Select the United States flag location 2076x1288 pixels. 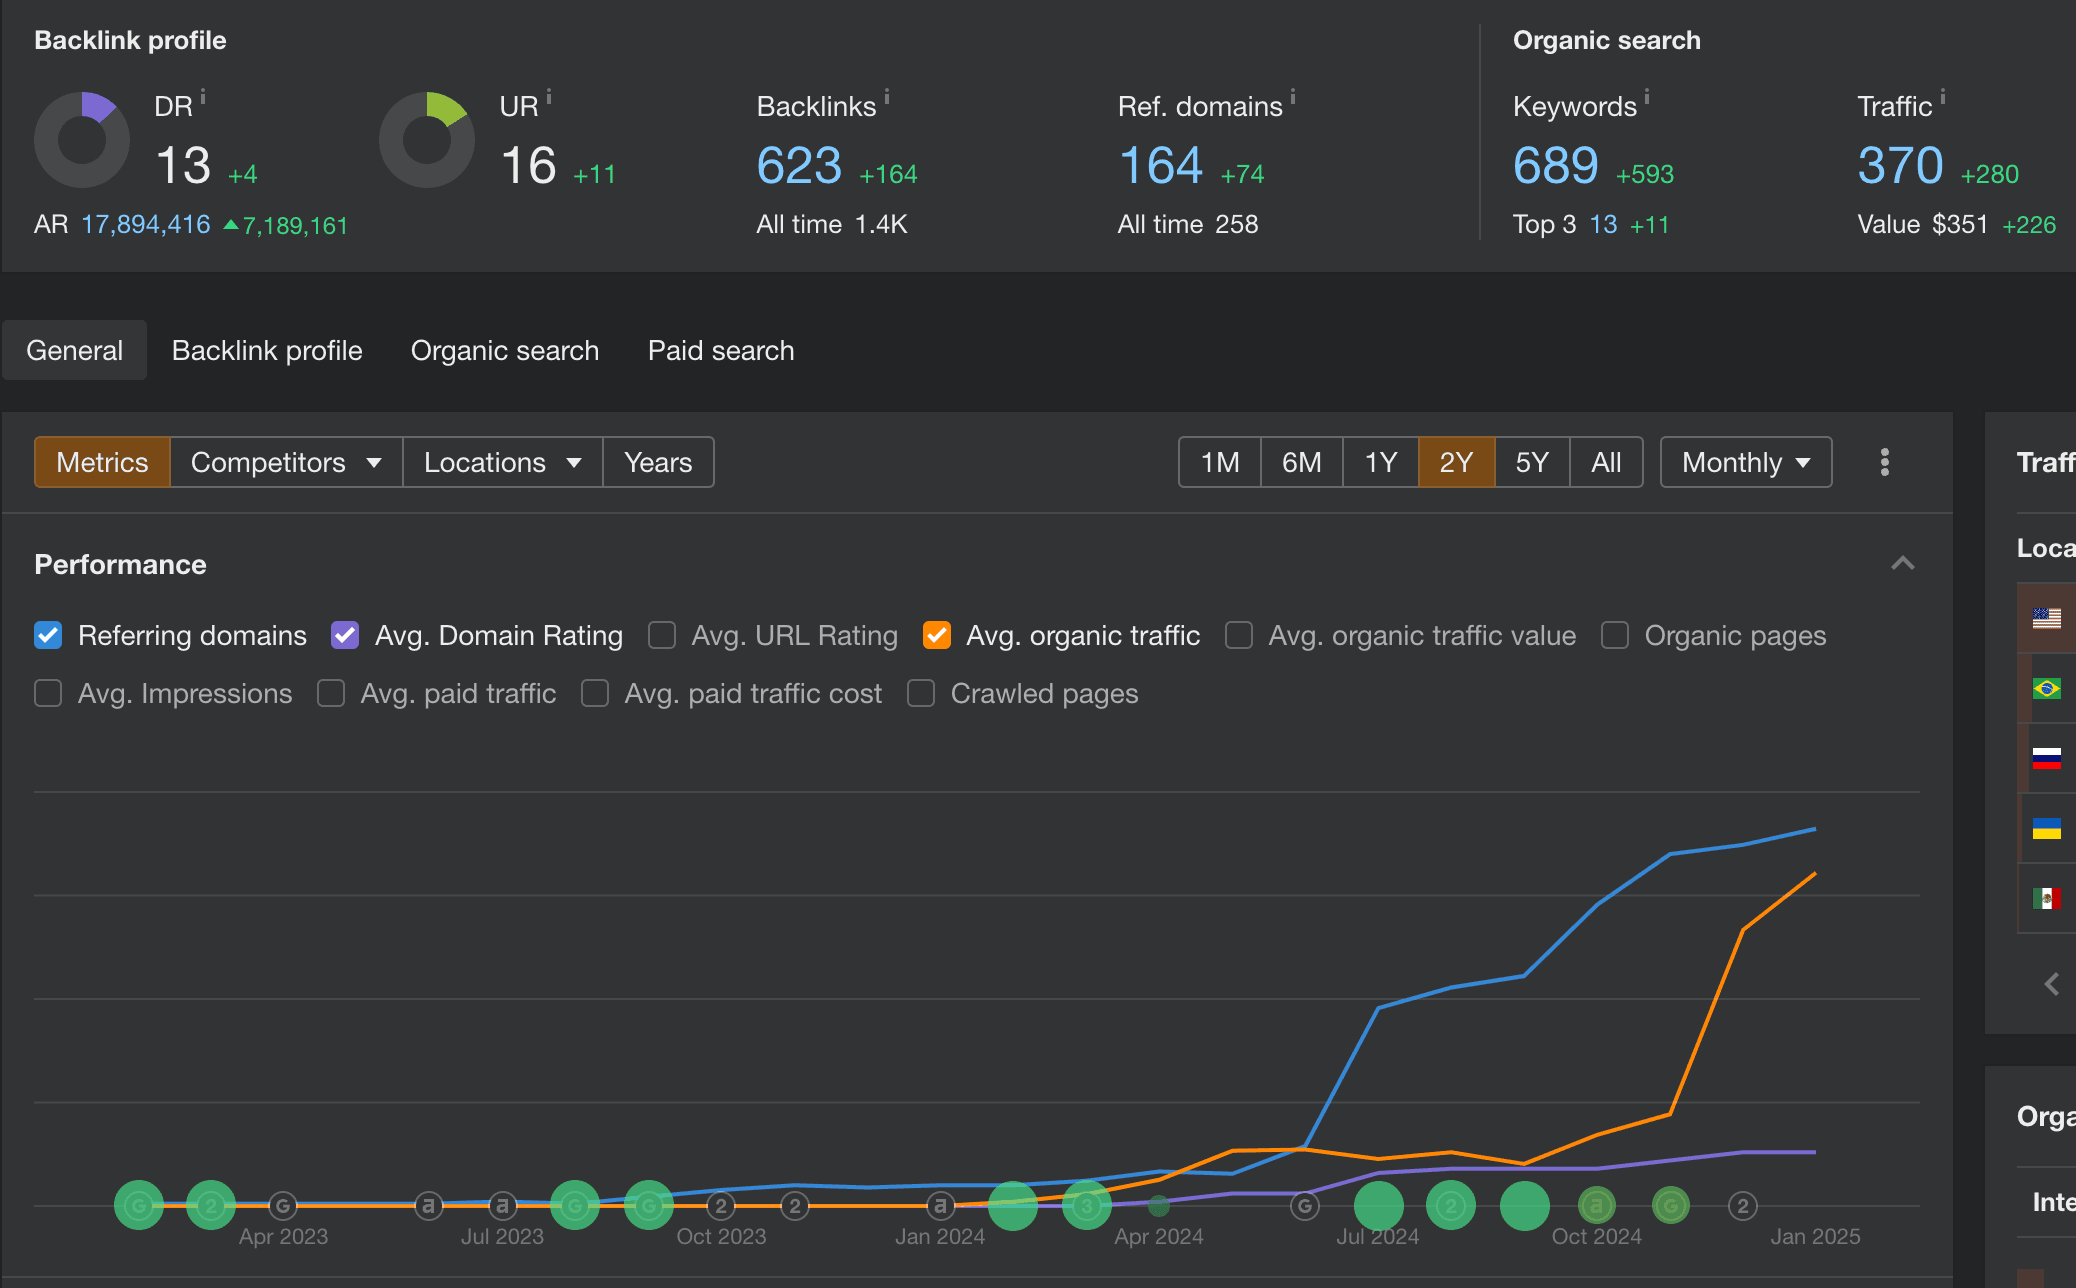(x=2046, y=618)
